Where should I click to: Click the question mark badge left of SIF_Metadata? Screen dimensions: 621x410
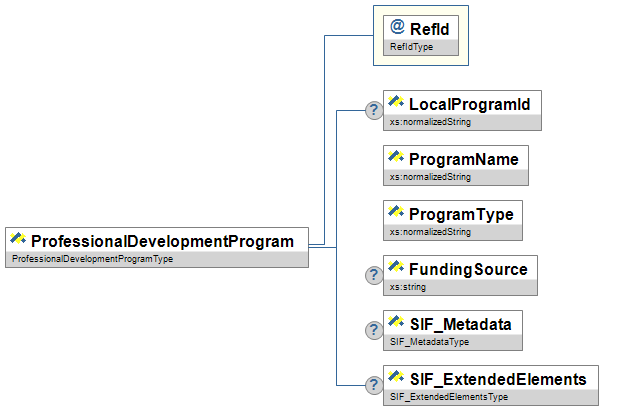(374, 331)
